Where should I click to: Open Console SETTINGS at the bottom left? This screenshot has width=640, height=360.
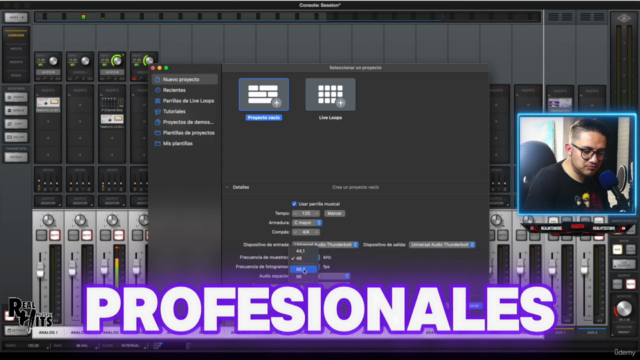(x=16, y=330)
